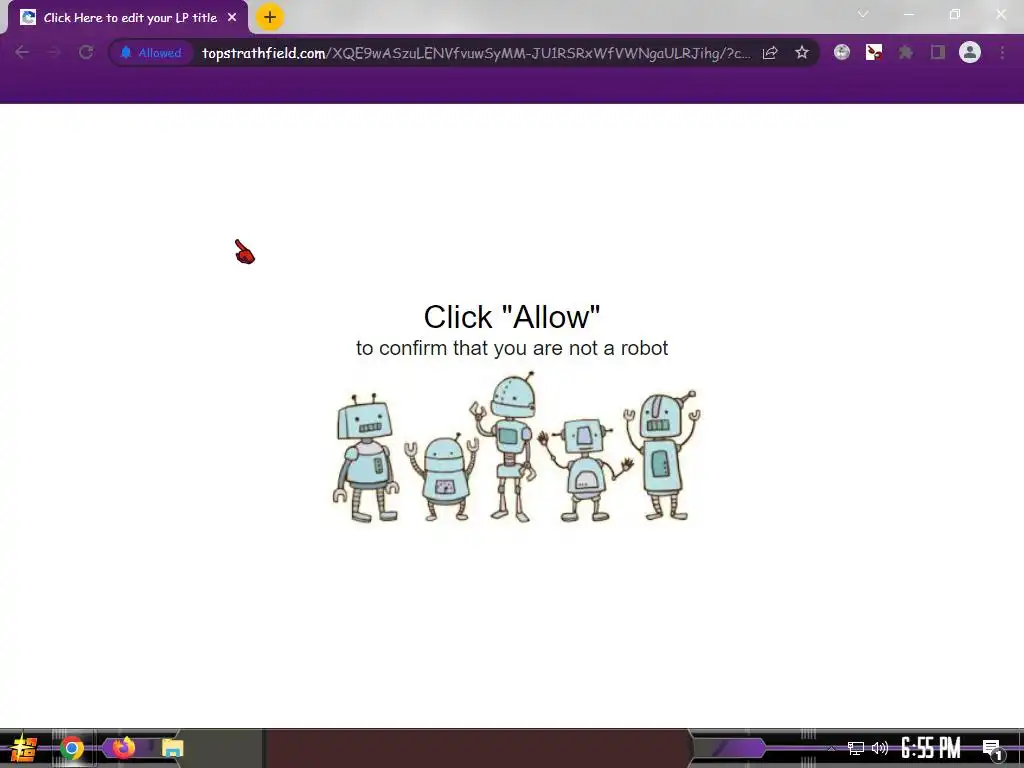Minimize the Chrome window
This screenshot has height=768, width=1024.
pyautogui.click(x=908, y=14)
